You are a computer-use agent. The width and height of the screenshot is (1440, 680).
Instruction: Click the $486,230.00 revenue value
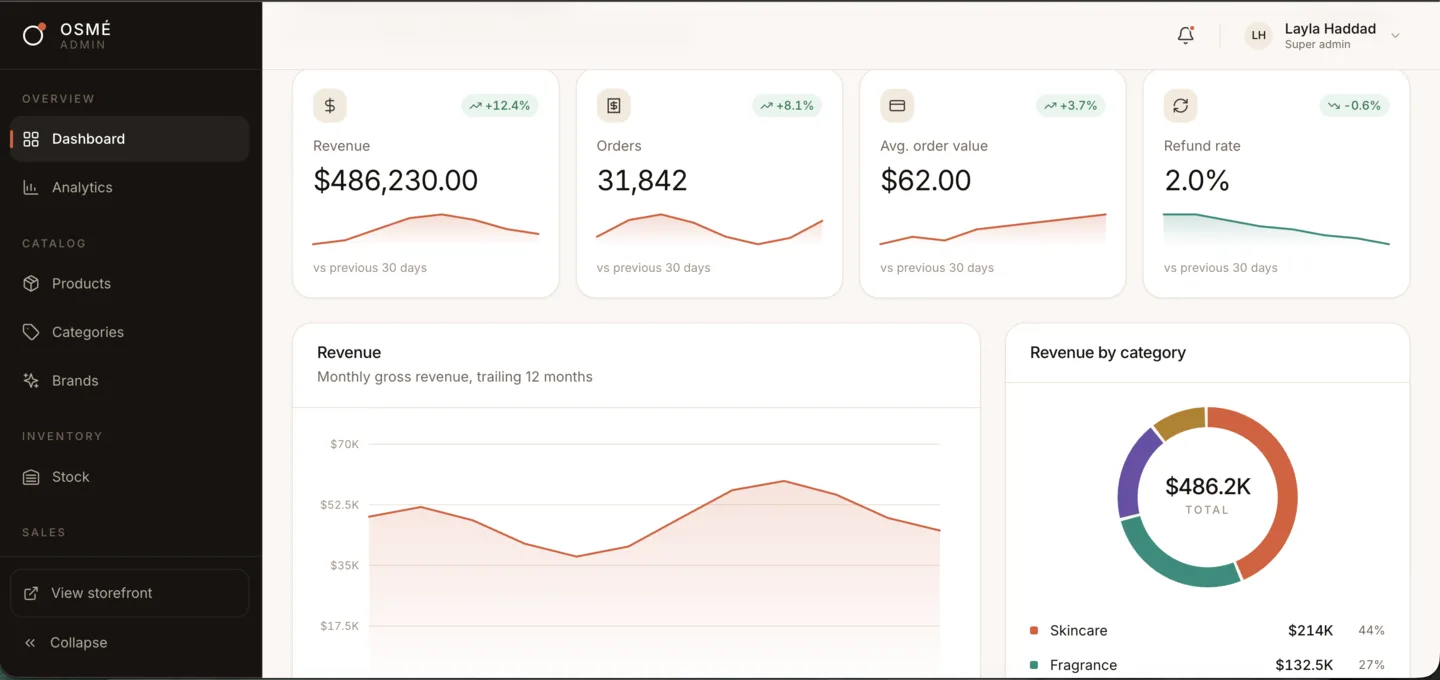coord(396,180)
